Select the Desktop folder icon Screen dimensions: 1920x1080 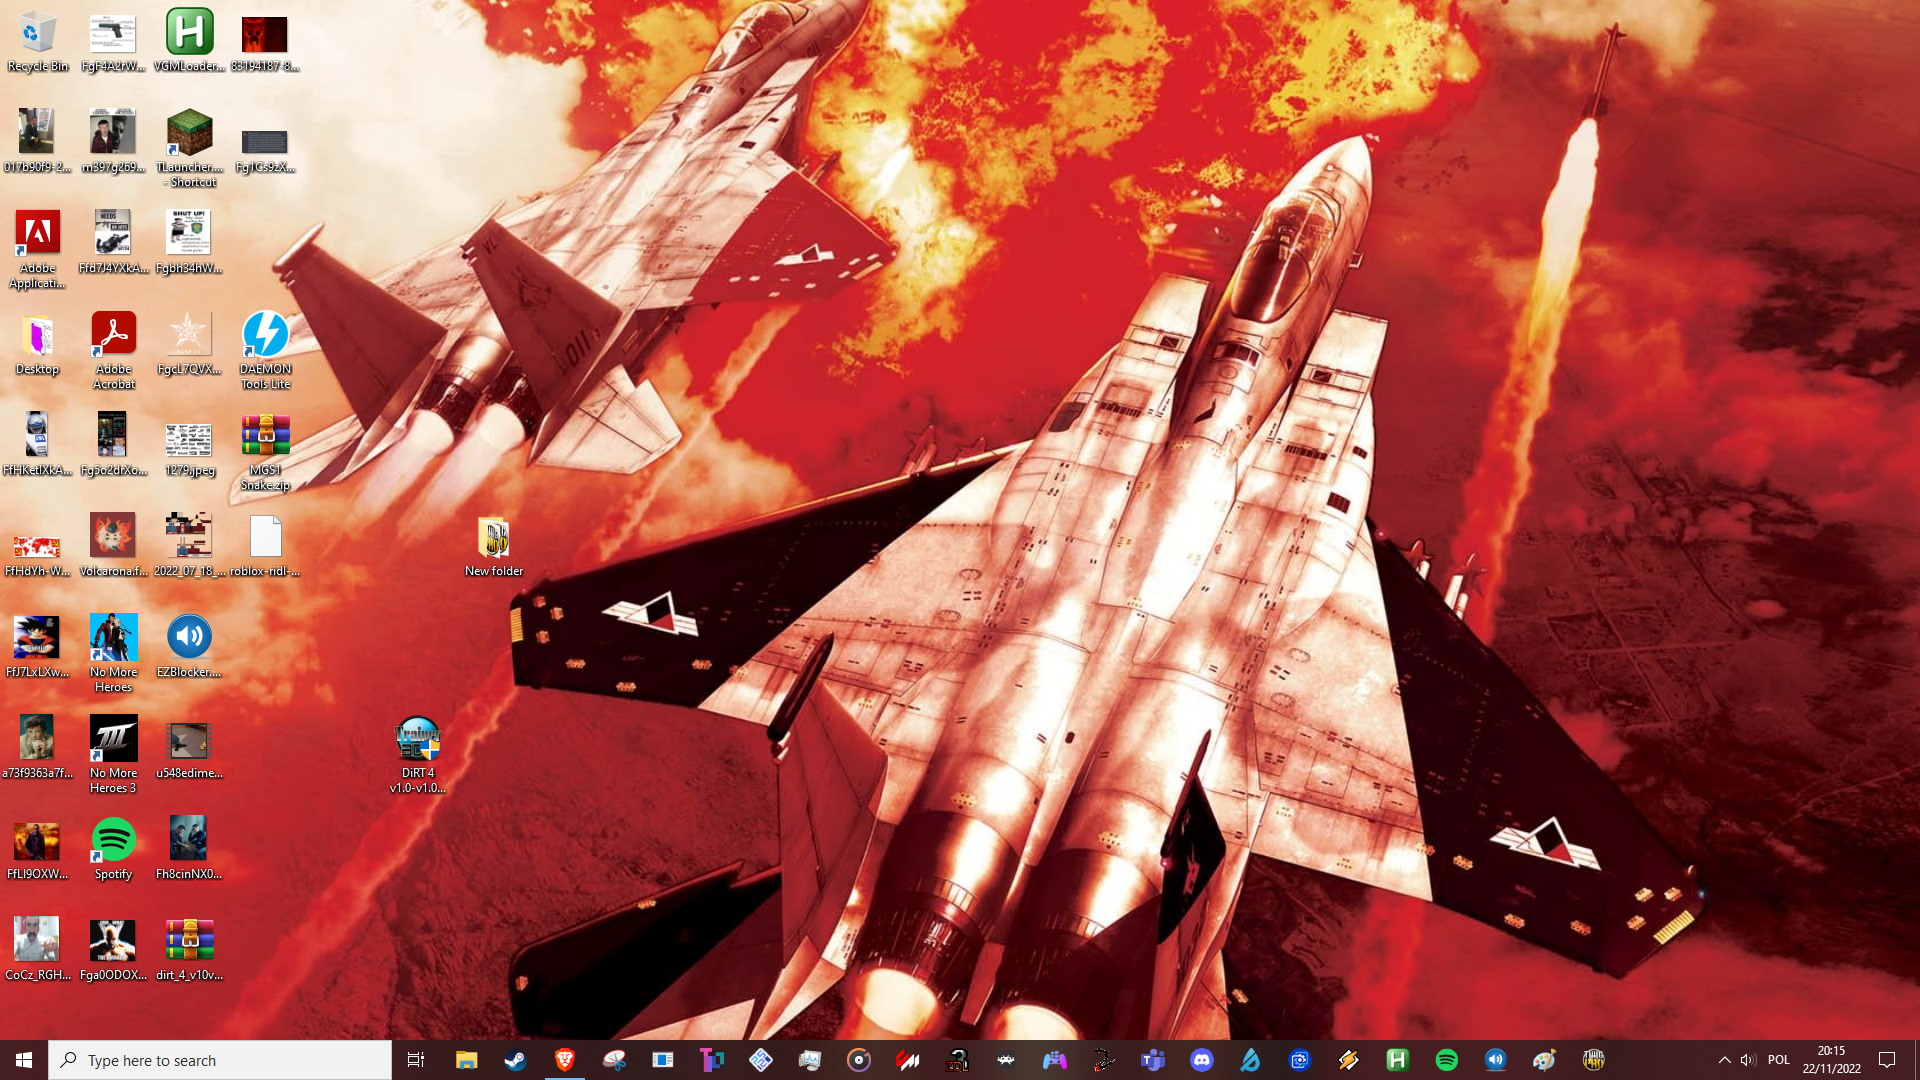(38, 344)
